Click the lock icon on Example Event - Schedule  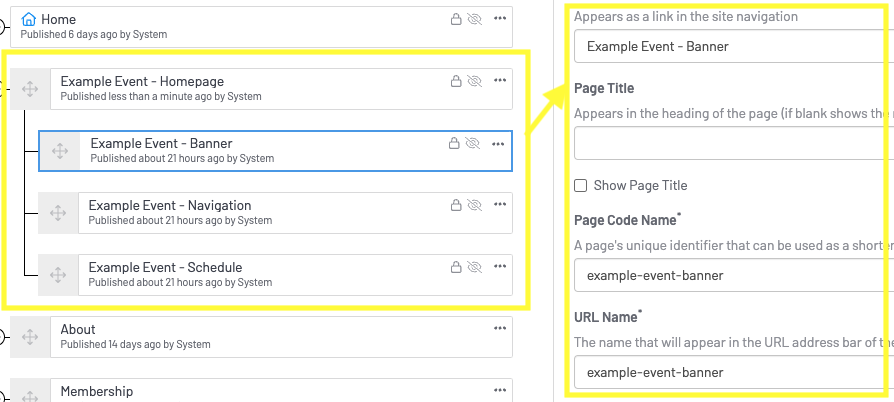click(x=455, y=267)
